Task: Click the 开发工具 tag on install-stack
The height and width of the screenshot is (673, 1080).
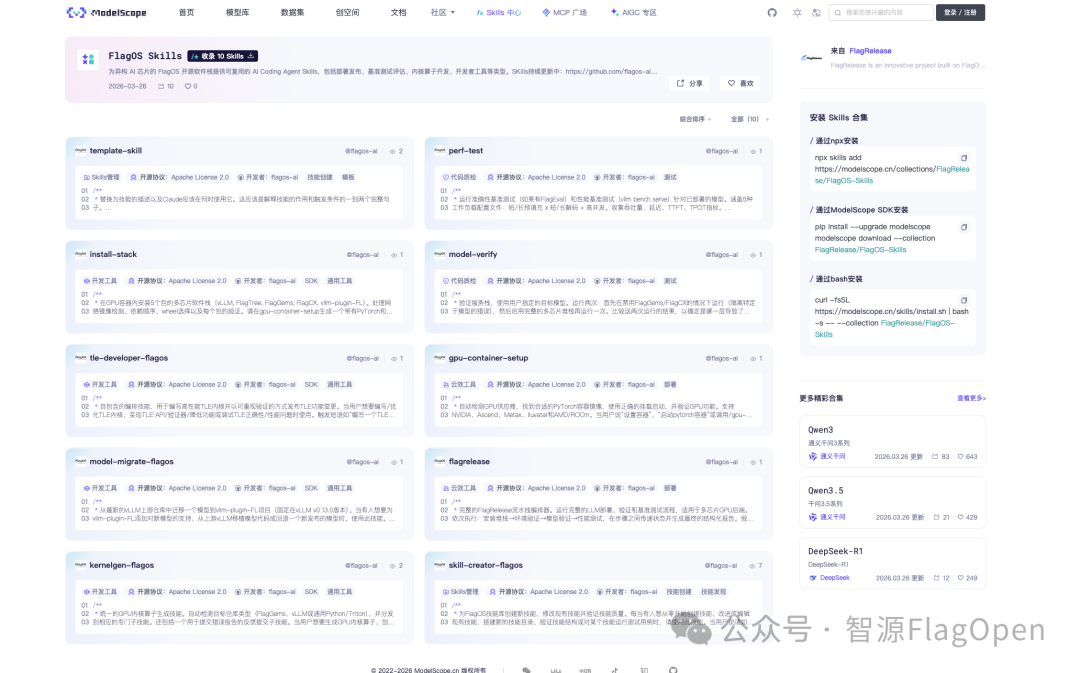Action: pyautogui.click(x=100, y=281)
